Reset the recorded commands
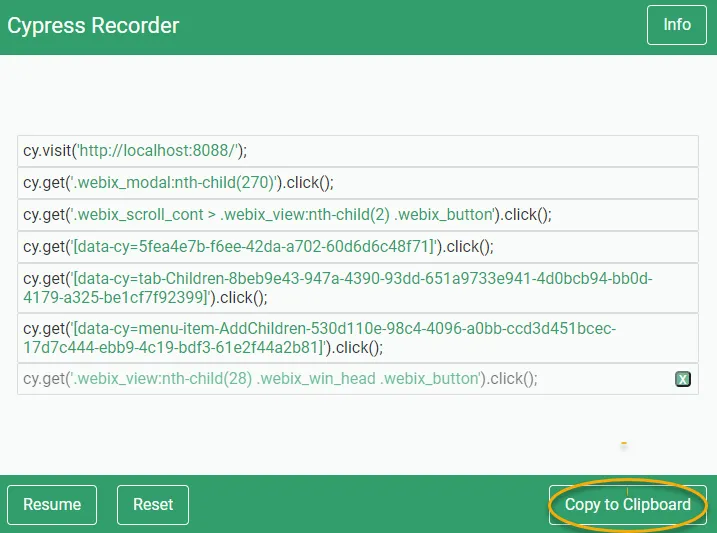Viewport: 717px width, 533px height. pos(153,504)
